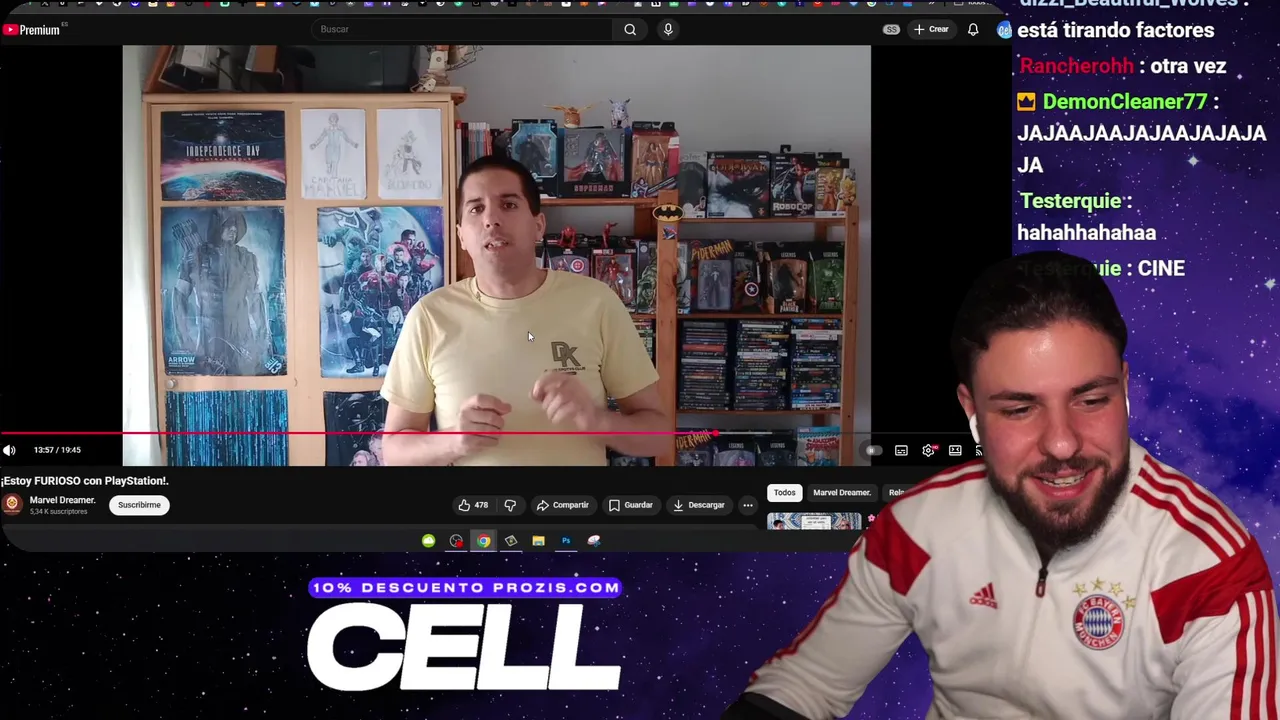The image size is (1280, 720).
Task: Start voice search with the microphone icon
Action: (668, 29)
